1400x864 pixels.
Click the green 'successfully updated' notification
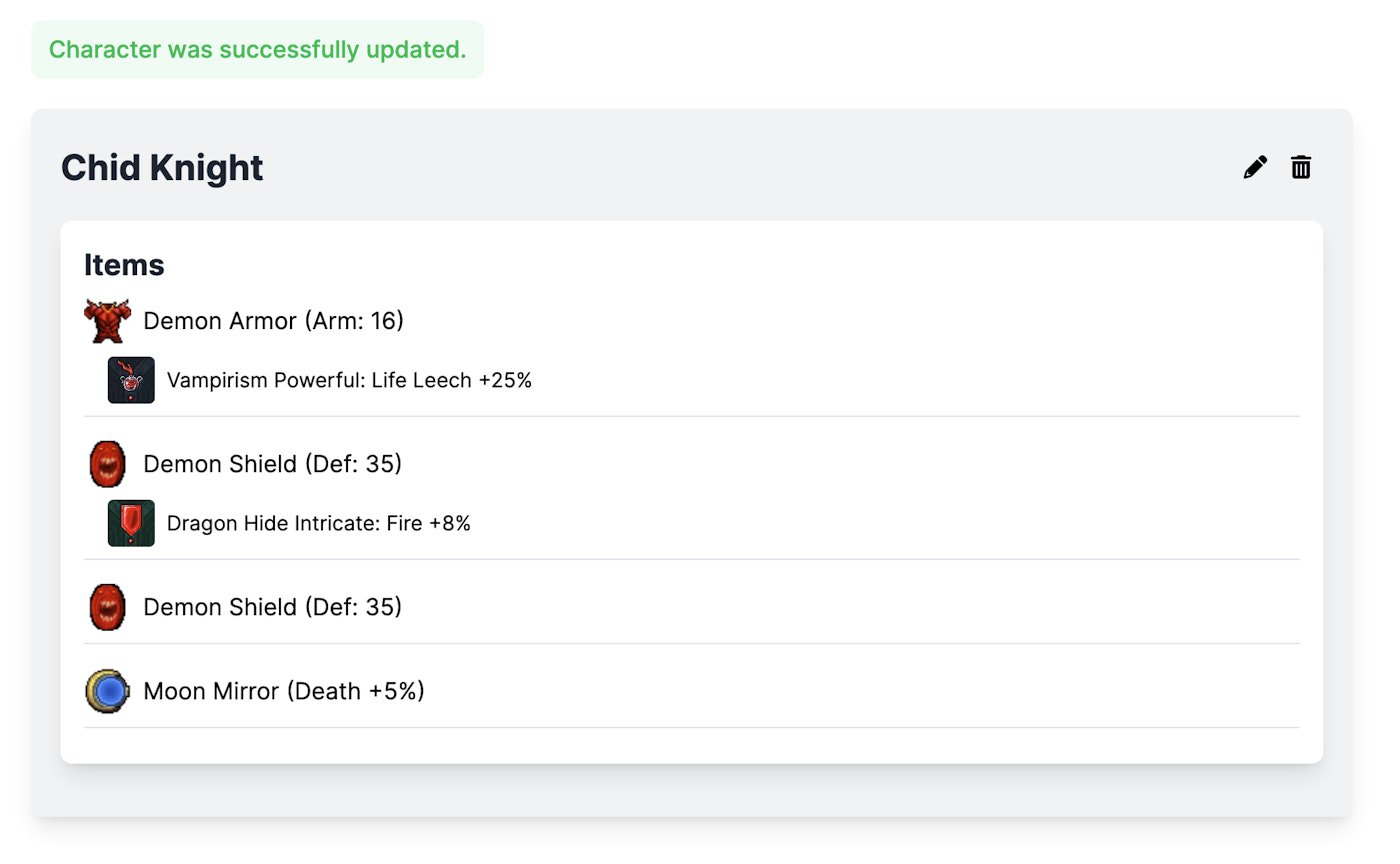tap(257, 50)
